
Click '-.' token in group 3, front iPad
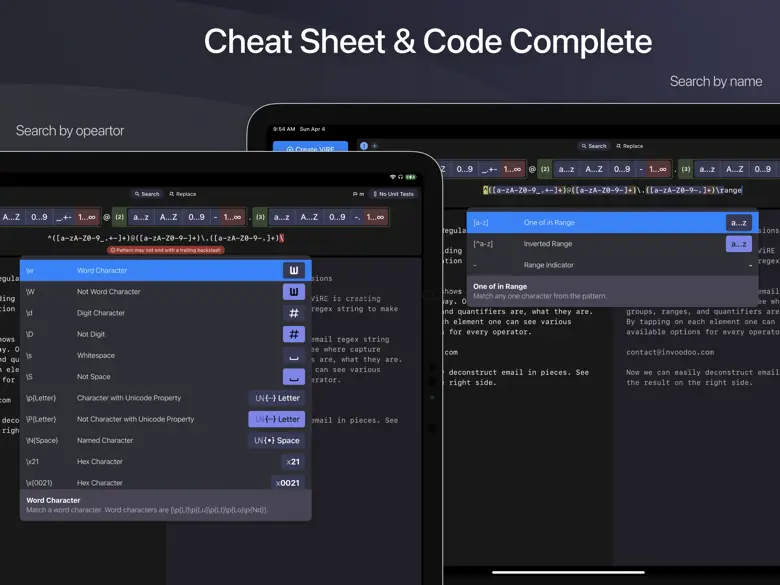click(357, 217)
